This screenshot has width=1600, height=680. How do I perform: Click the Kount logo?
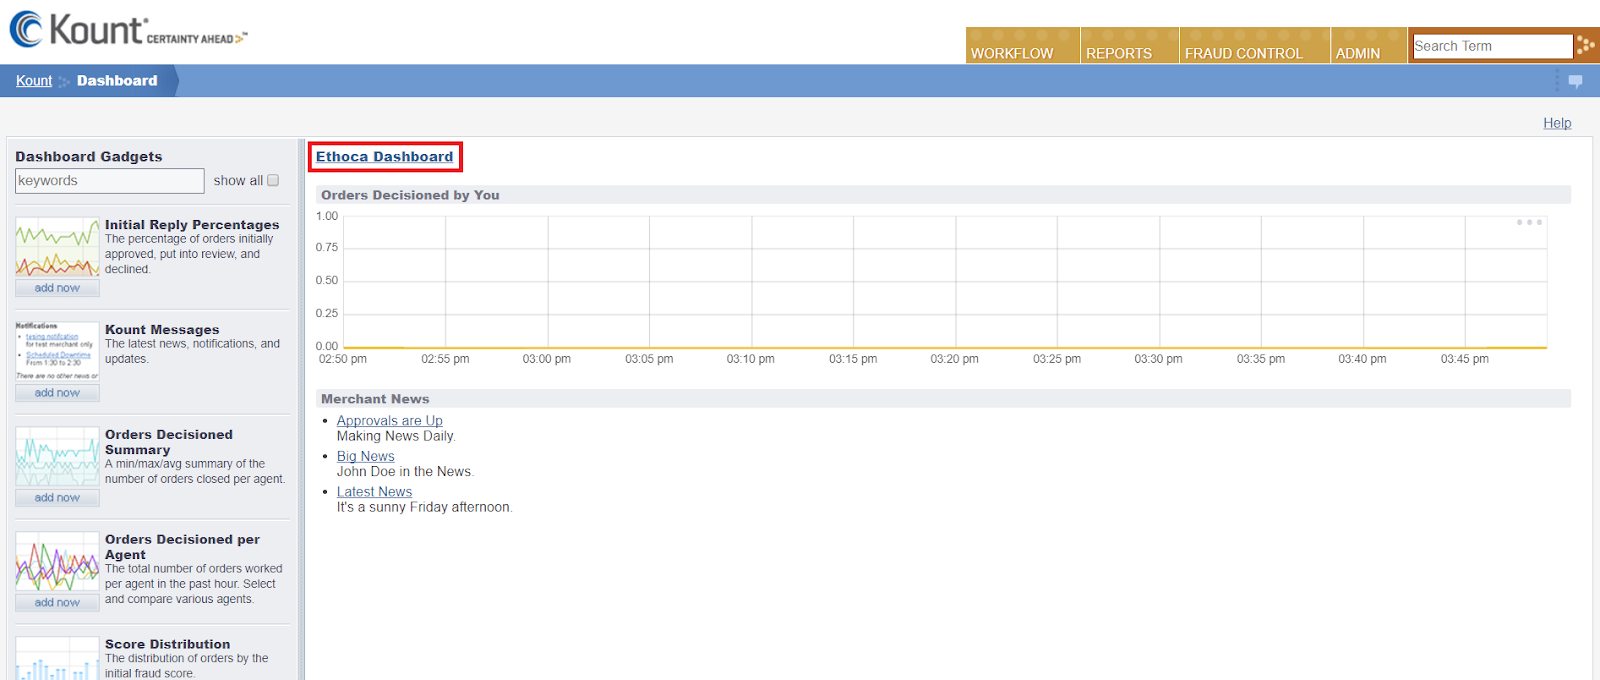tap(128, 30)
